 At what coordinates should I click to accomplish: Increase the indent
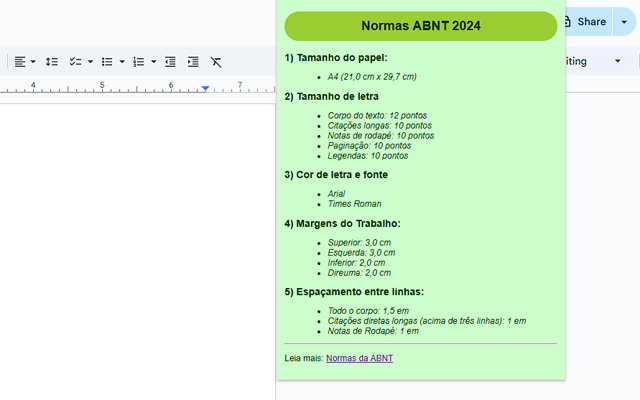pos(193,62)
